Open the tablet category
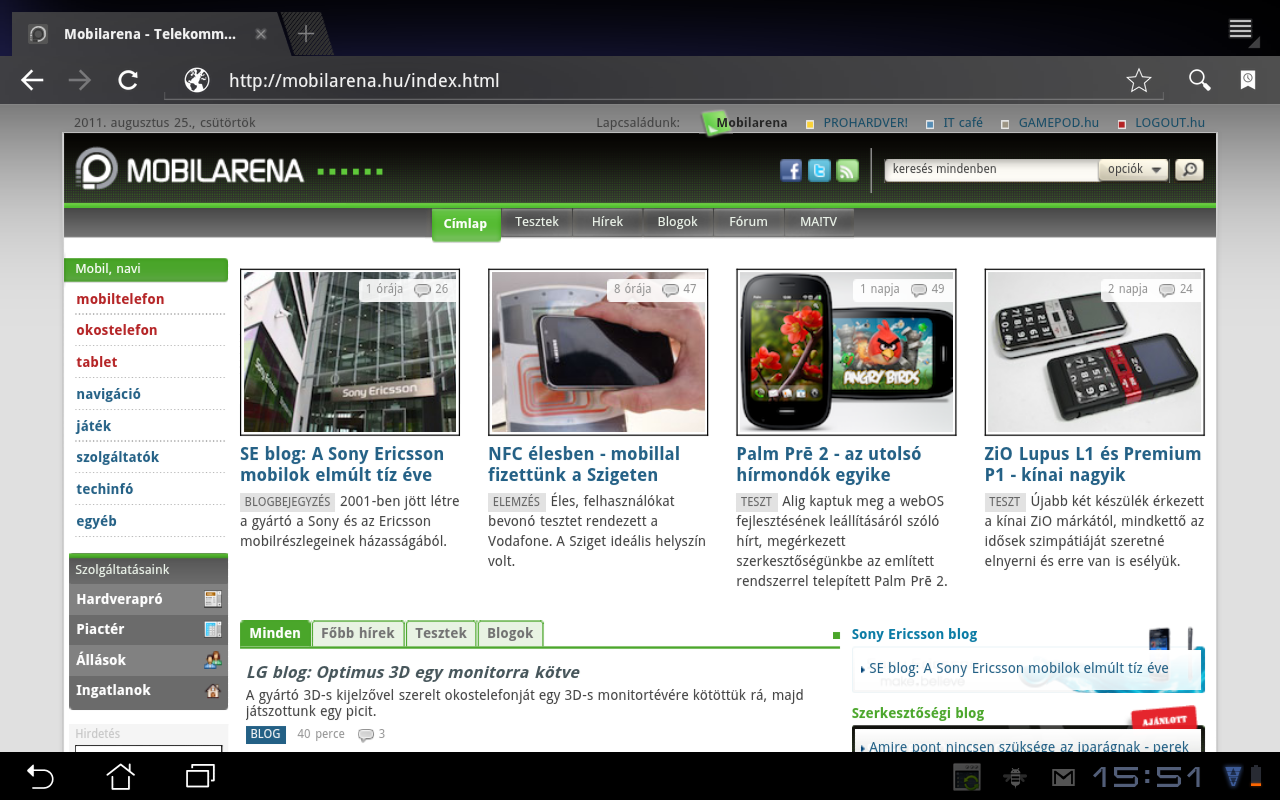Viewport: 1280px width, 800px height. (97, 362)
